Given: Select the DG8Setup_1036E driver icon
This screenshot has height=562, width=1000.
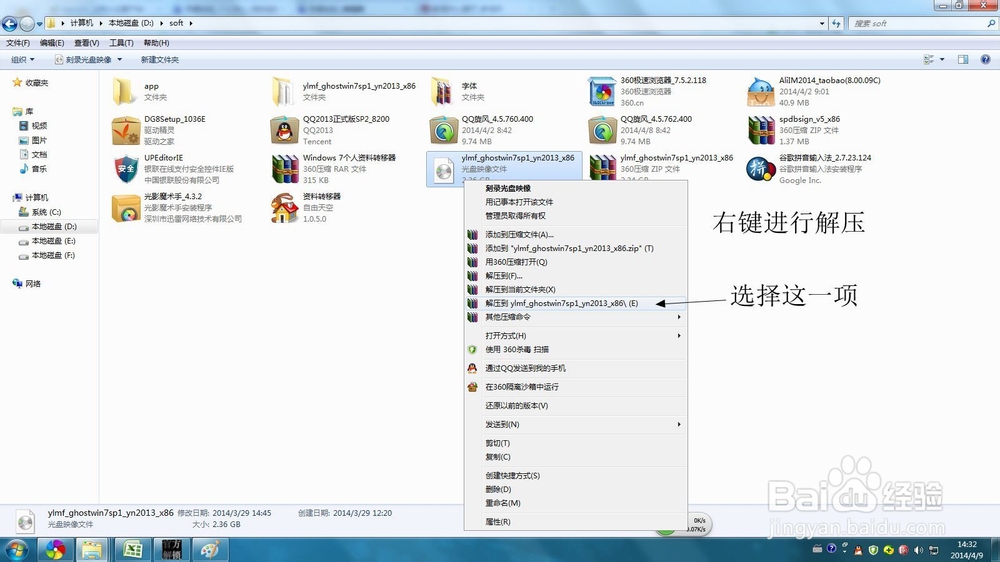Looking at the screenshot, I should (126, 130).
